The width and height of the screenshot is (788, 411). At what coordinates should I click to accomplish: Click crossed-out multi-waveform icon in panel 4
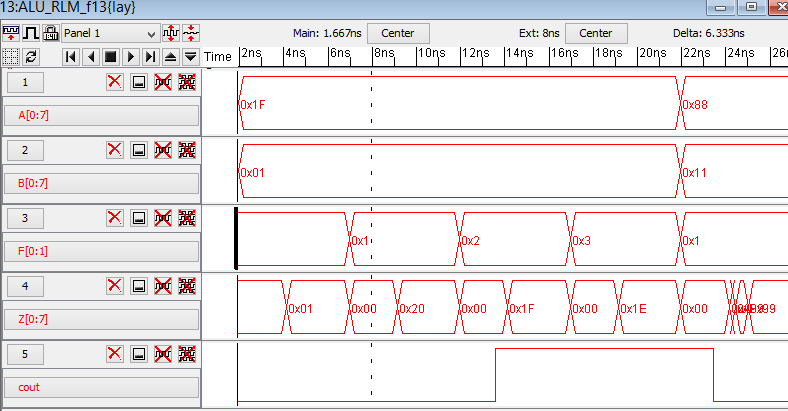[x=187, y=286]
